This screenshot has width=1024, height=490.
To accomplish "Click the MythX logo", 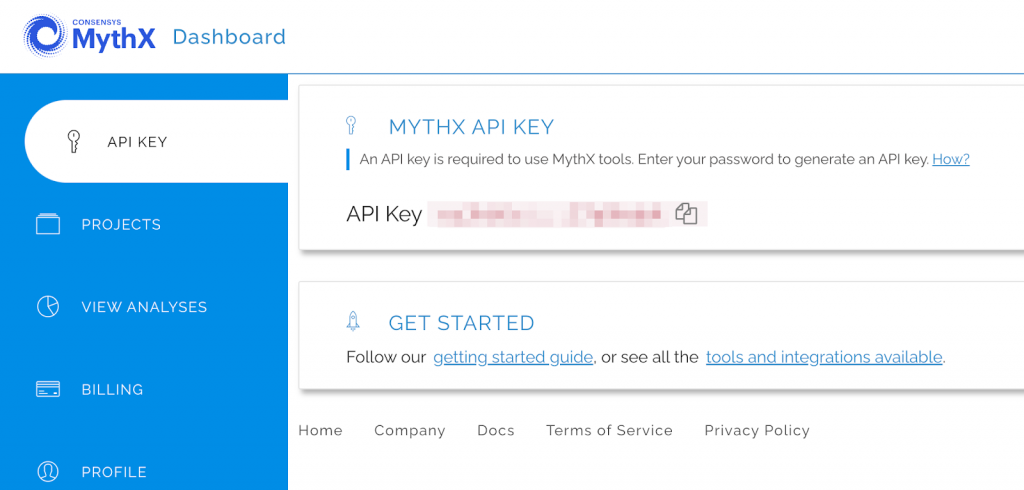I will pyautogui.click(x=89, y=36).
